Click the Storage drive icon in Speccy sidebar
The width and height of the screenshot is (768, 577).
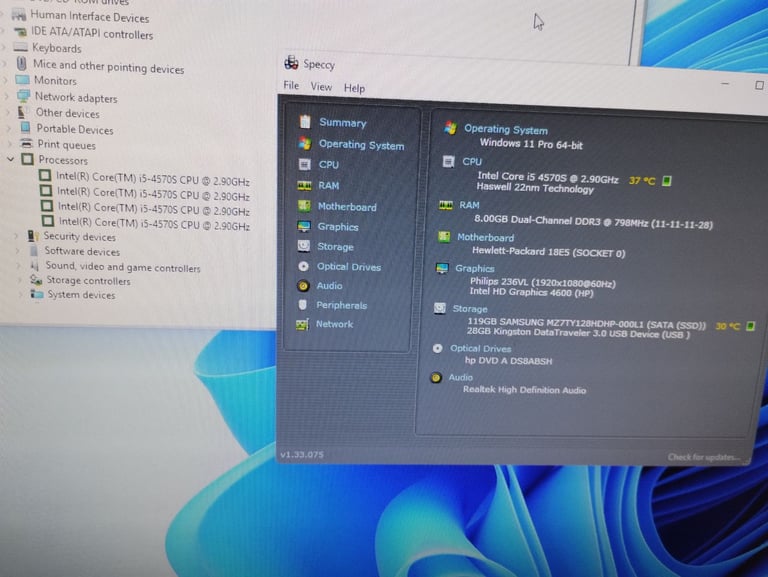coord(304,246)
